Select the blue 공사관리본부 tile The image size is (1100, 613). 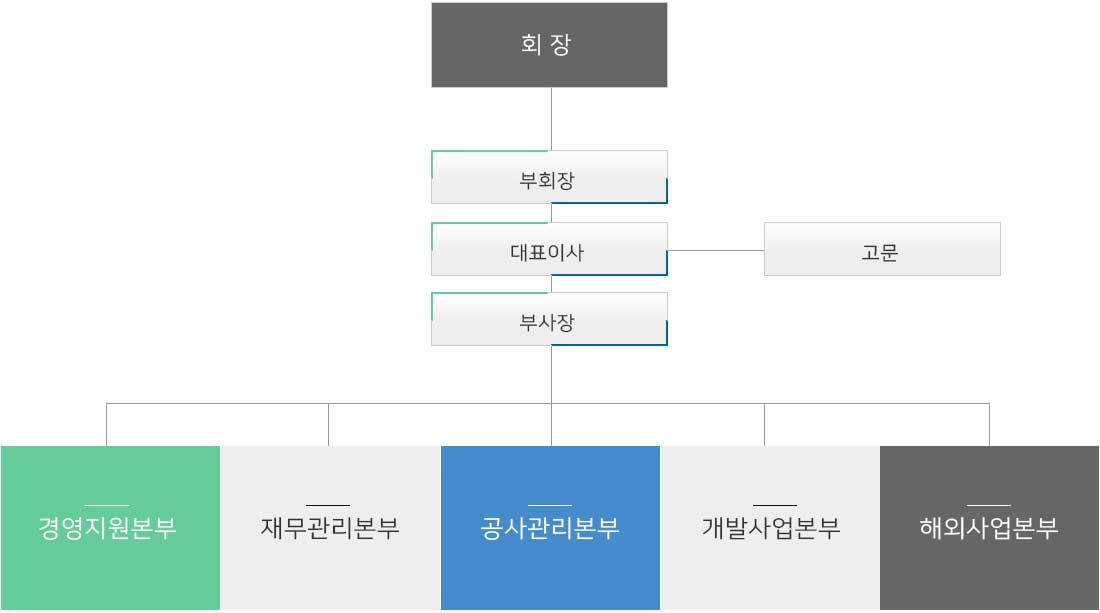coord(551,528)
